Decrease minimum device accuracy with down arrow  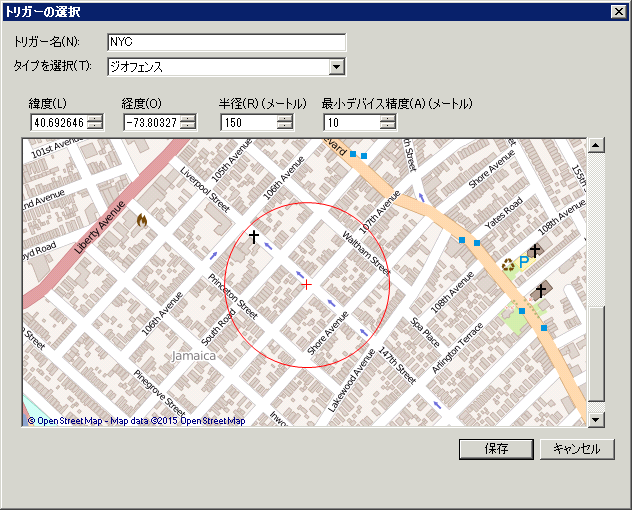pos(388,126)
